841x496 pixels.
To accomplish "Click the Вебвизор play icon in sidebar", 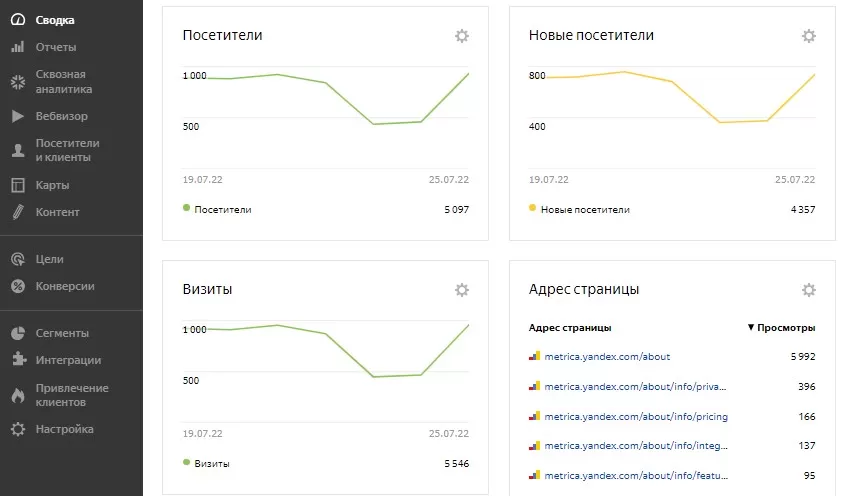I will point(17,116).
